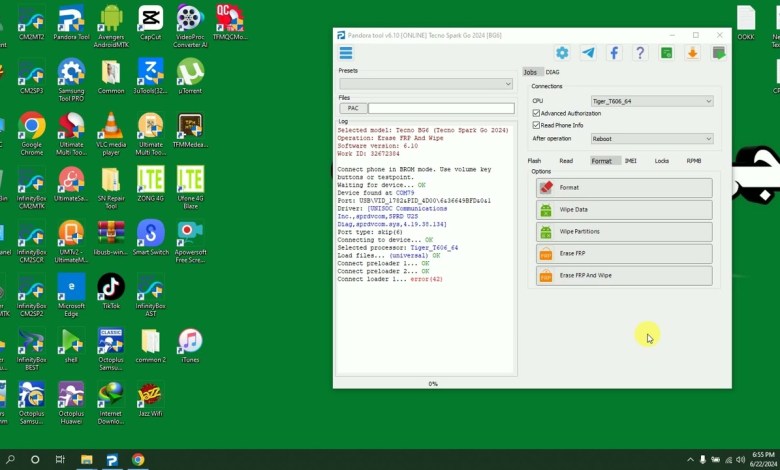Open TikTok desktop icon
780x470 pixels.
coord(111,291)
